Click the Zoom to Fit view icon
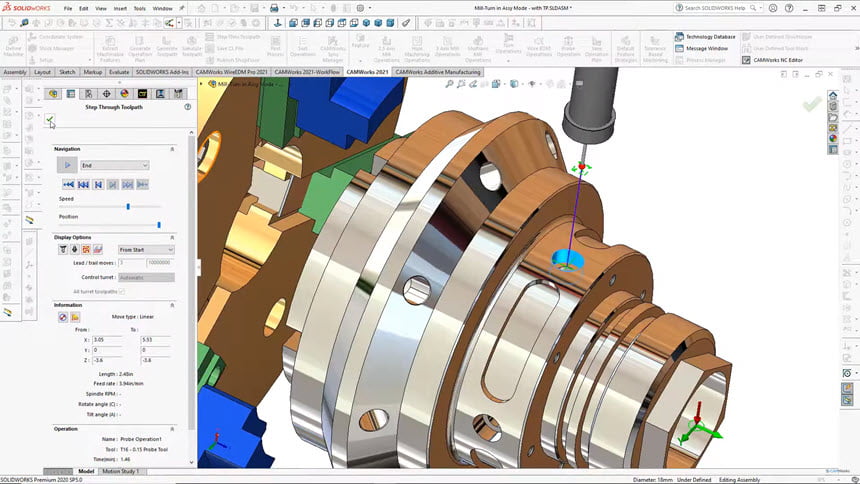This screenshot has width=860, height=484. tap(449, 84)
